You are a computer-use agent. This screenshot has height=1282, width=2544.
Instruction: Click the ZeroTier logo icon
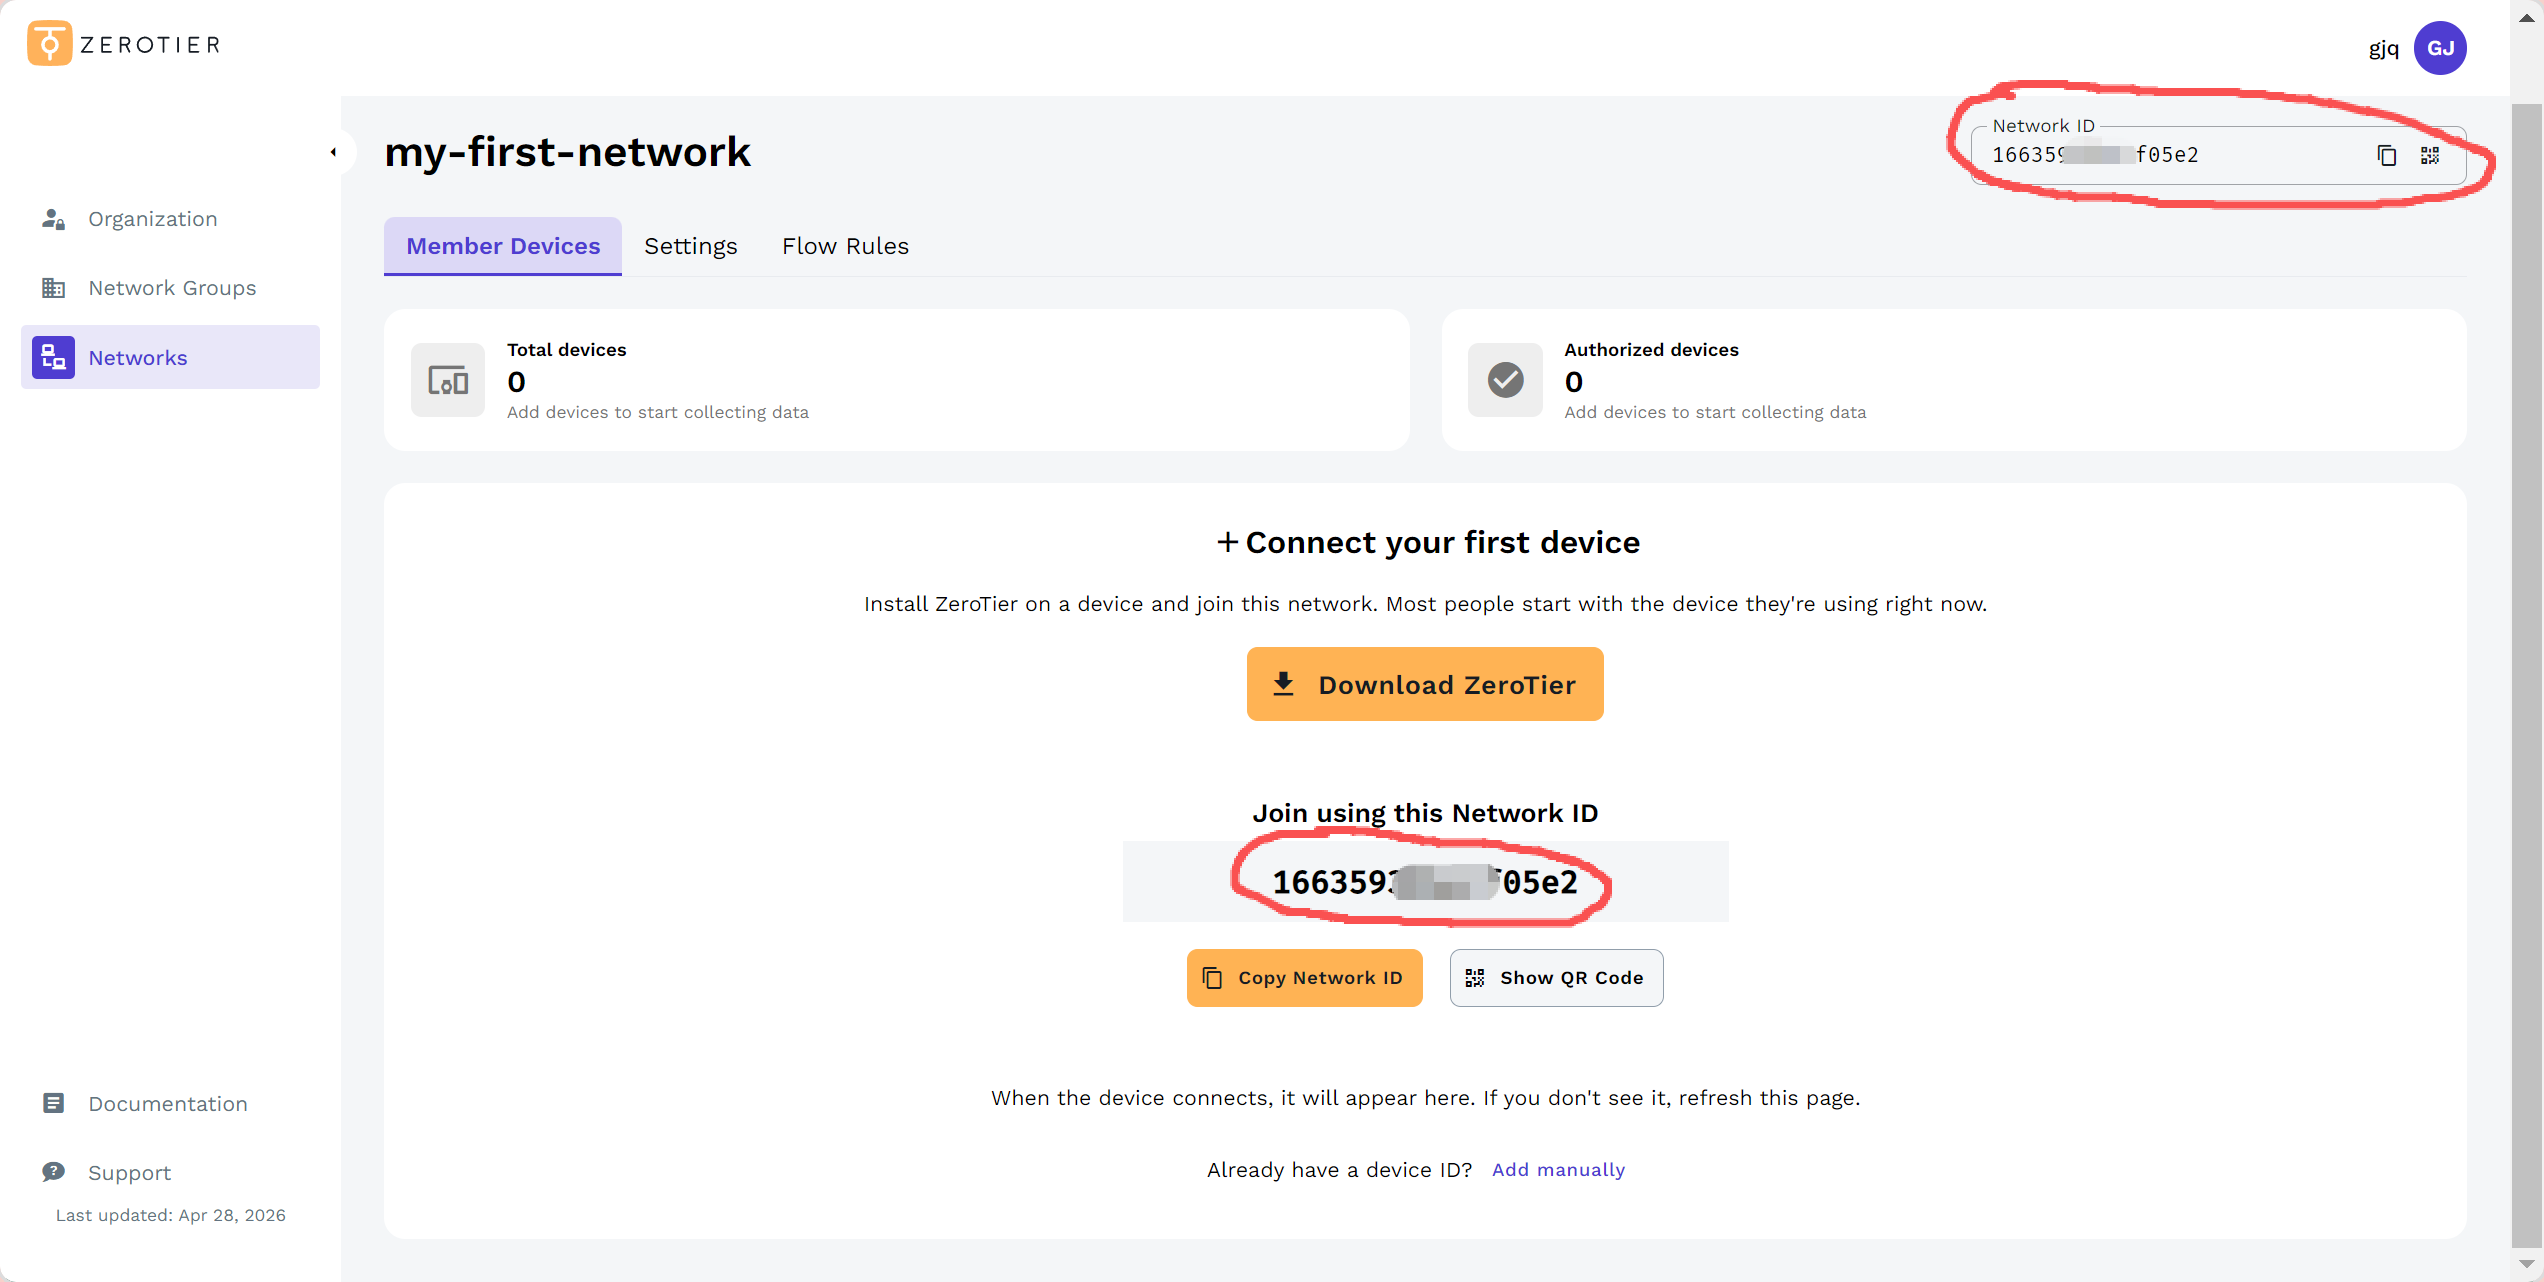click(x=49, y=44)
